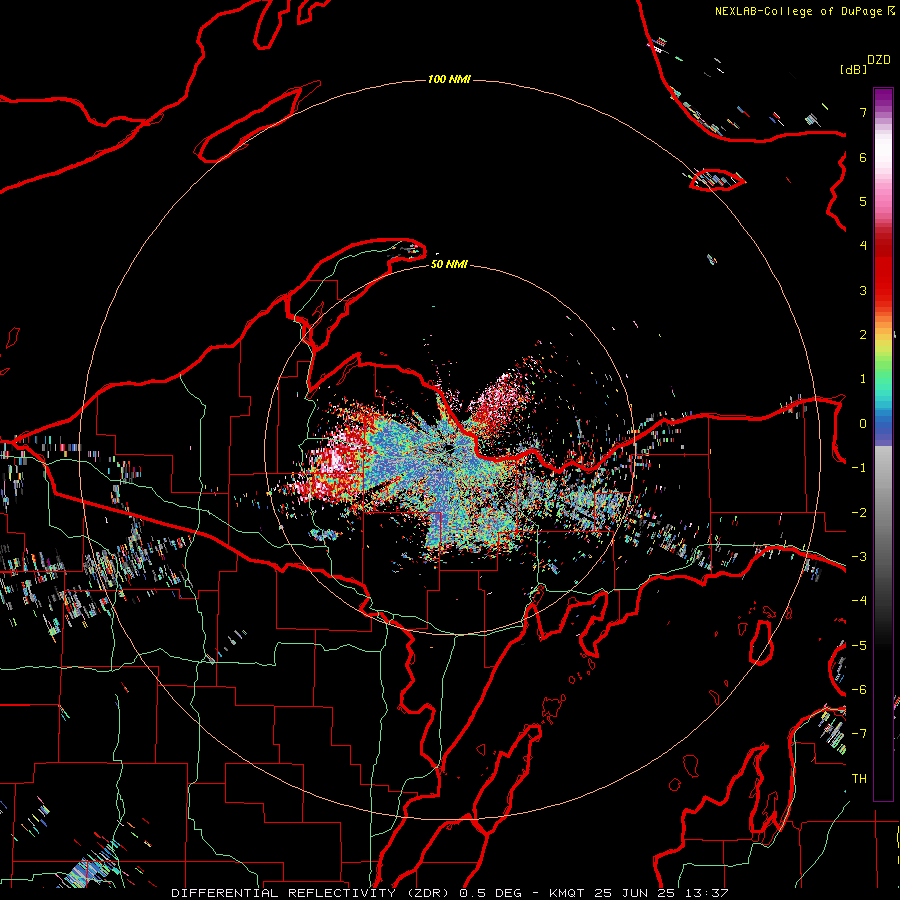
Task: Click the [dB] units label
Action: click(853, 69)
